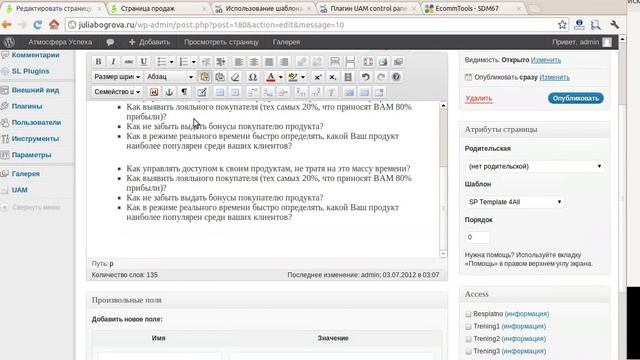The image size is (640, 360).
Task: Apply strikethrough (abc) formatting
Action: (128, 62)
